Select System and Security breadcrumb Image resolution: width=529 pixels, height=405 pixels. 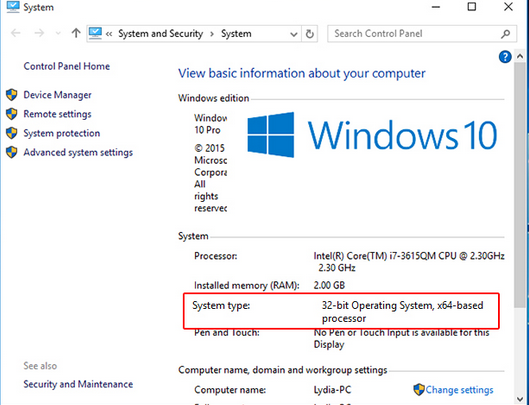(161, 34)
